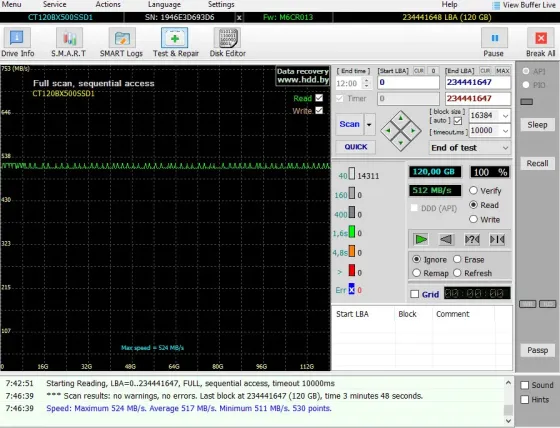The height and width of the screenshot is (428, 560).
Task: Expand the Scan button dropdown arrow
Action: pos(369,124)
